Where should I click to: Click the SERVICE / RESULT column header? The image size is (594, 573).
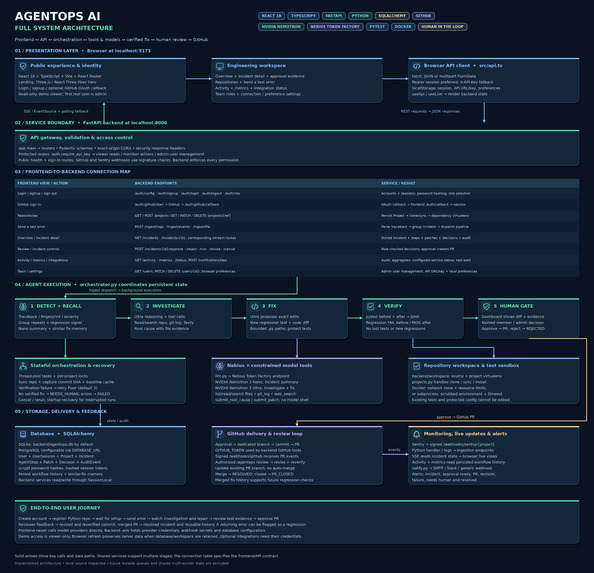pyautogui.click(x=398, y=183)
